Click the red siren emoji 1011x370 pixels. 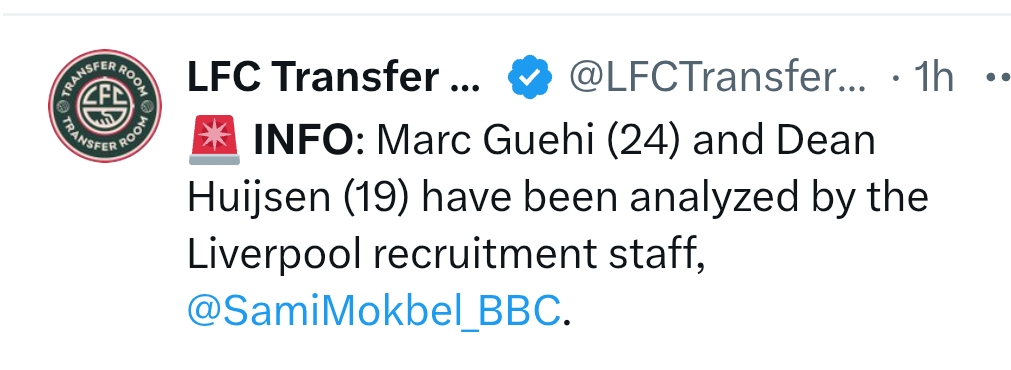(x=214, y=142)
